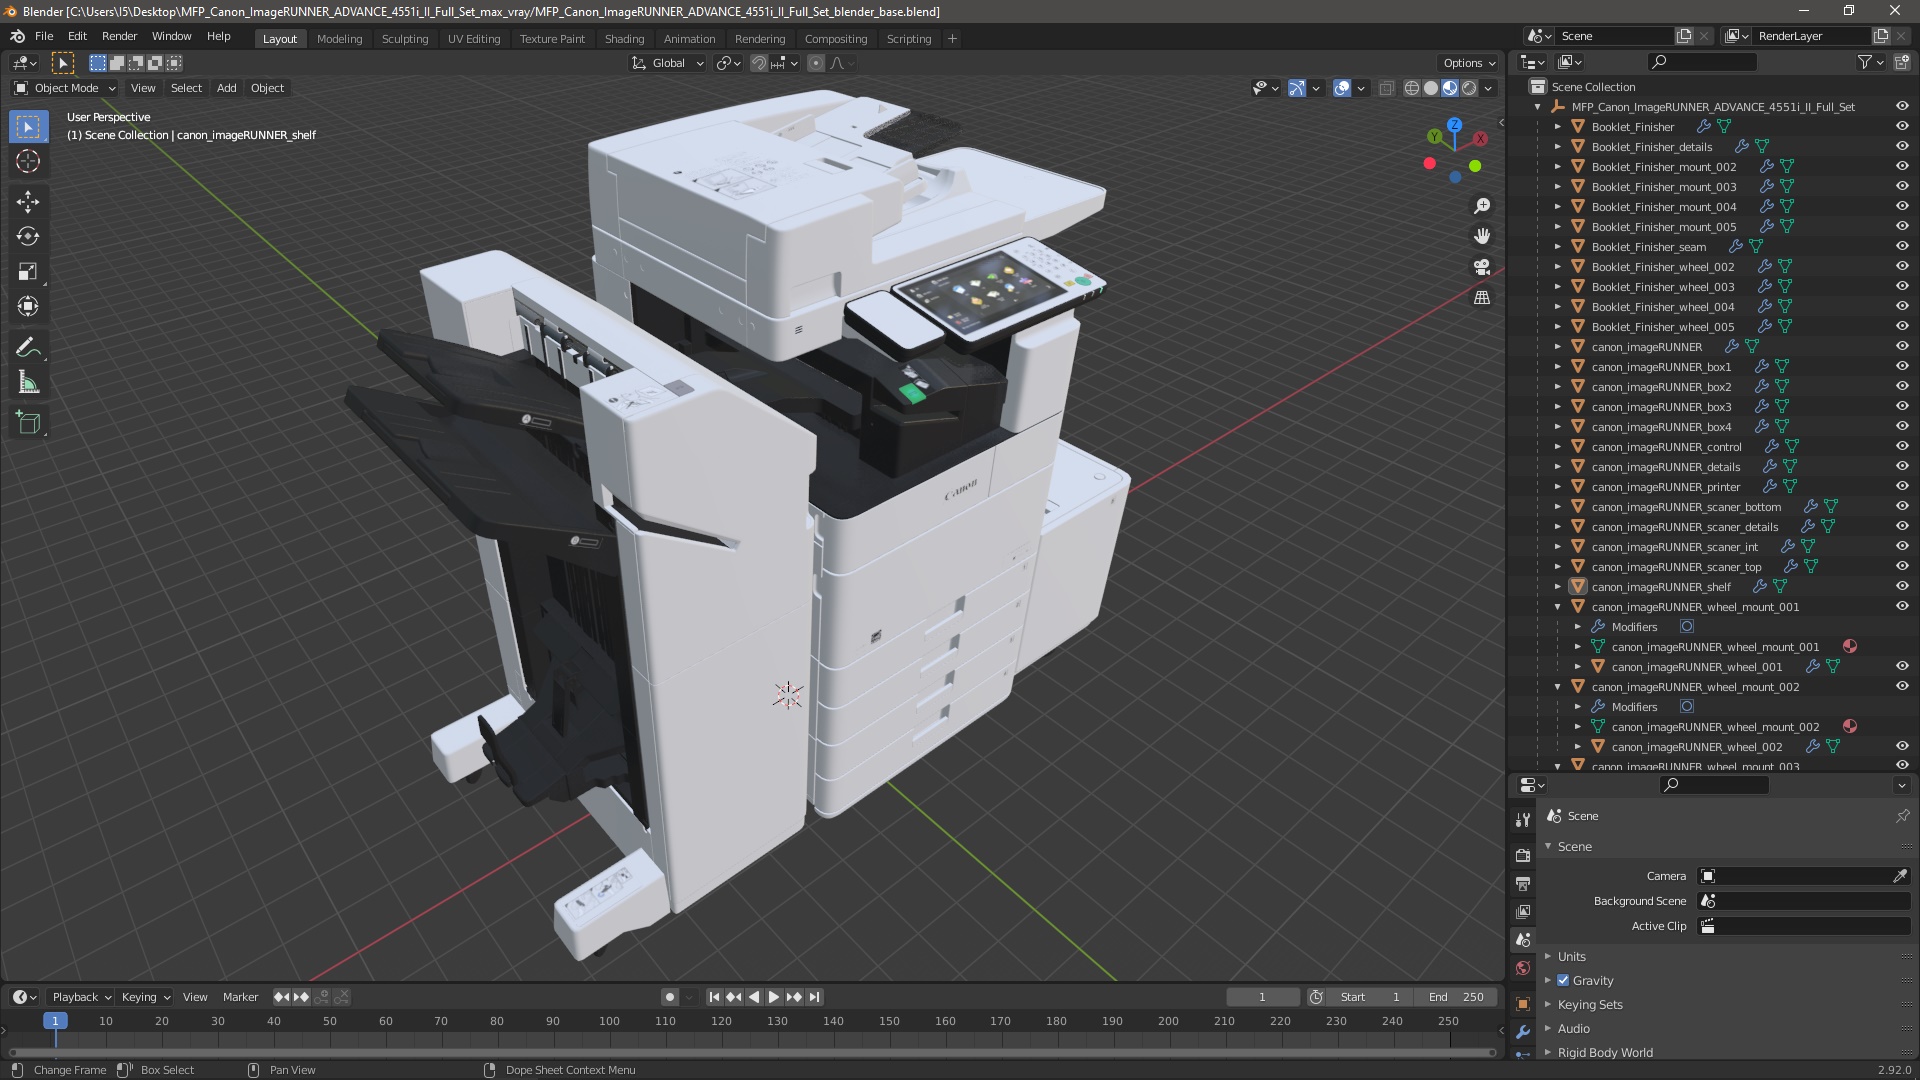This screenshot has height=1080, width=1920.
Task: Open the Object properties tab
Action: [x=1523, y=1004]
